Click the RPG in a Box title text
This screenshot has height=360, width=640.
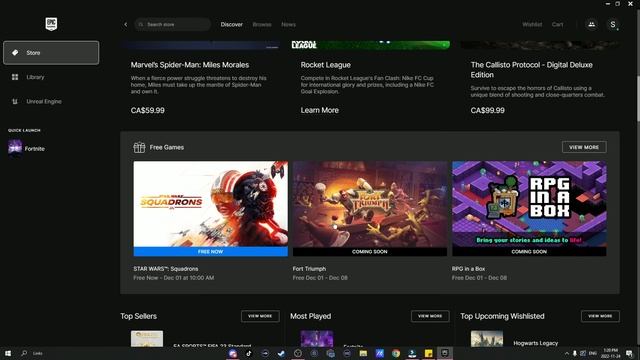pyautogui.click(x=468, y=269)
